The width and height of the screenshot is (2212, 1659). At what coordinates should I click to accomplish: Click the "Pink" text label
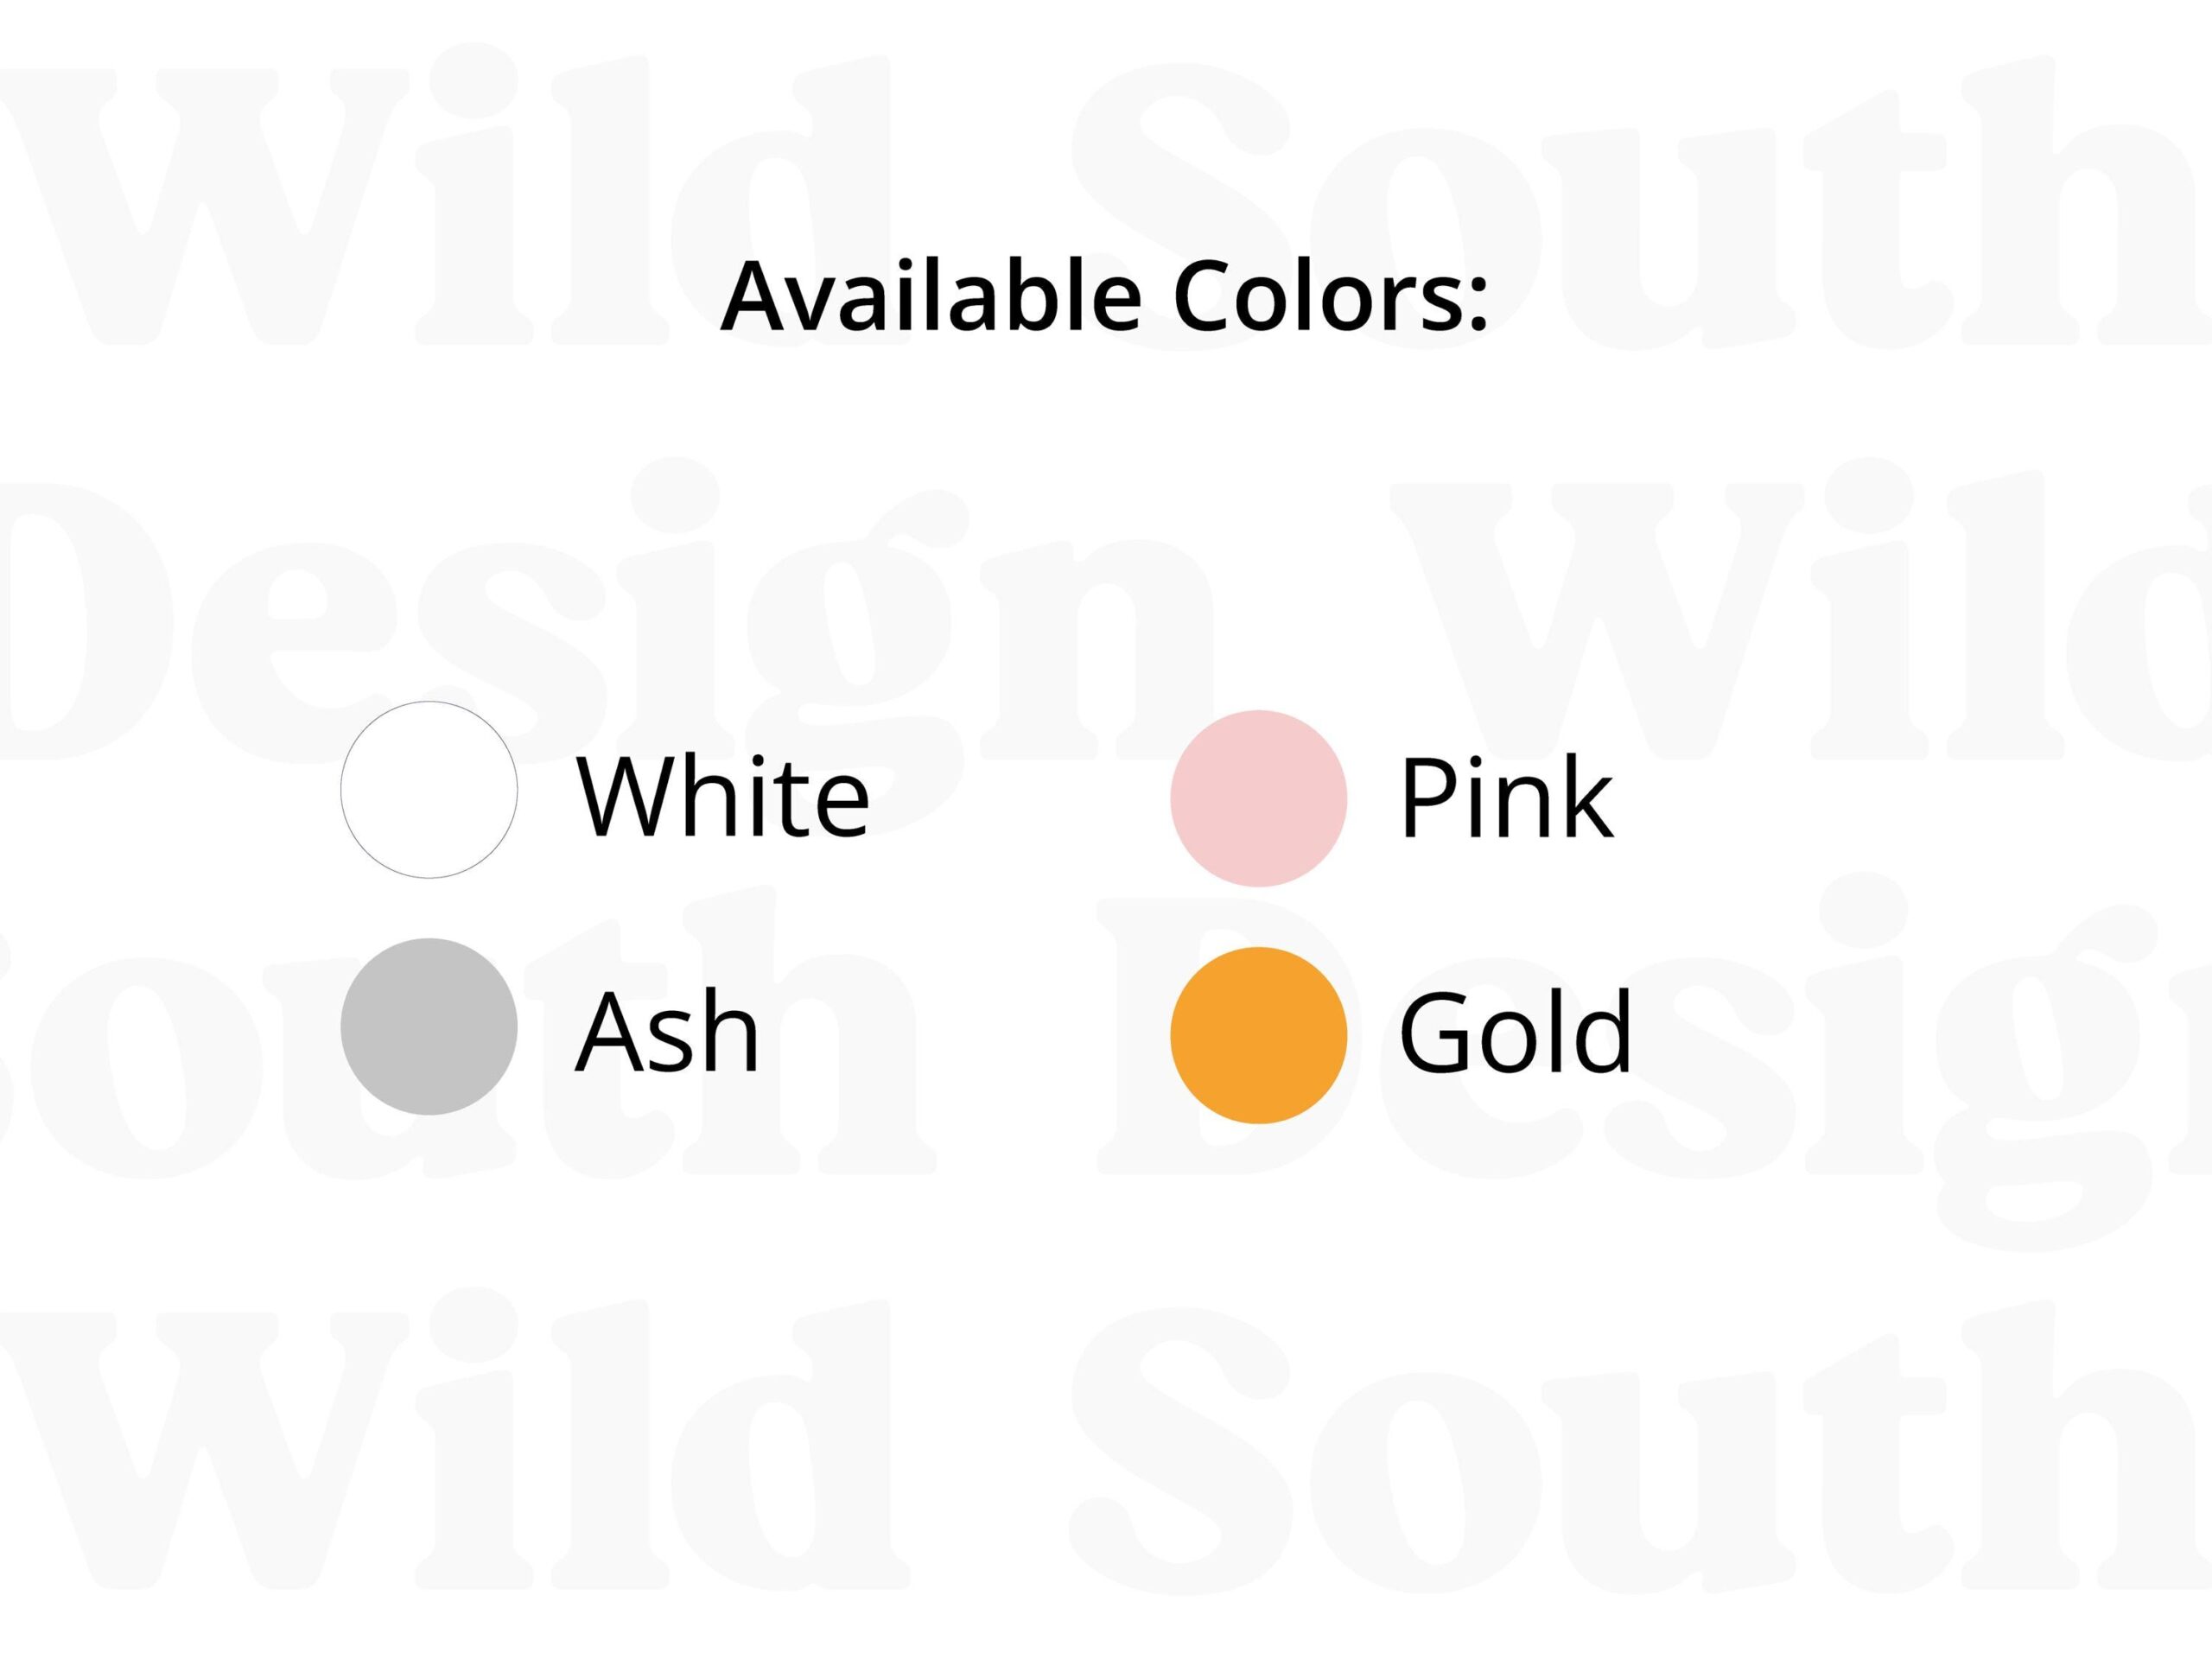point(1506,796)
